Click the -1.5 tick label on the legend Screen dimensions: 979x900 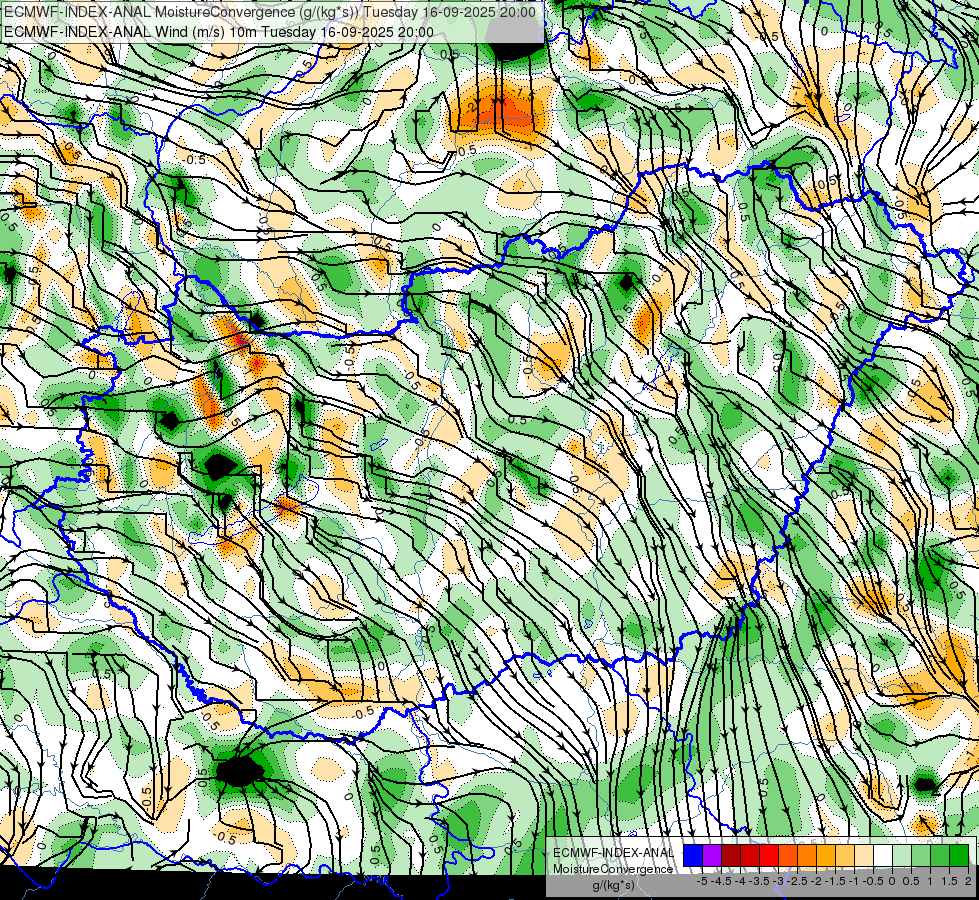[835, 881]
